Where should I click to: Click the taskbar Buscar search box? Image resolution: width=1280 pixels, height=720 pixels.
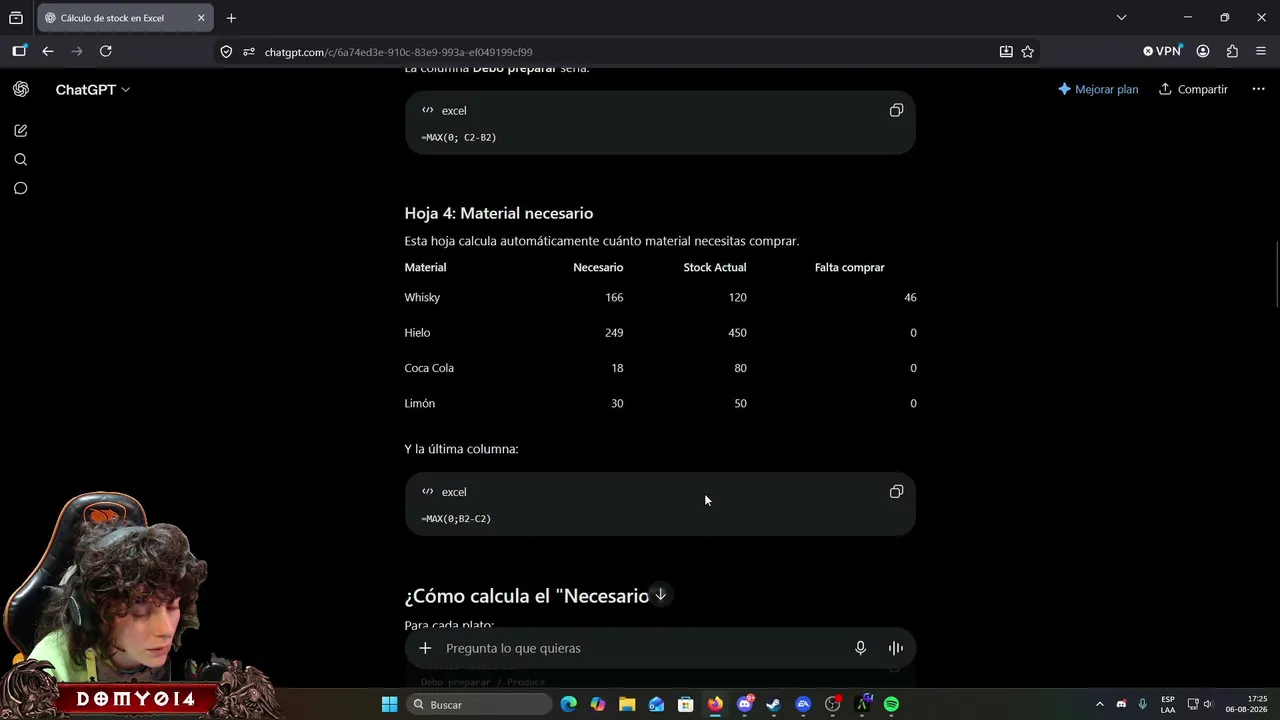[x=480, y=704]
